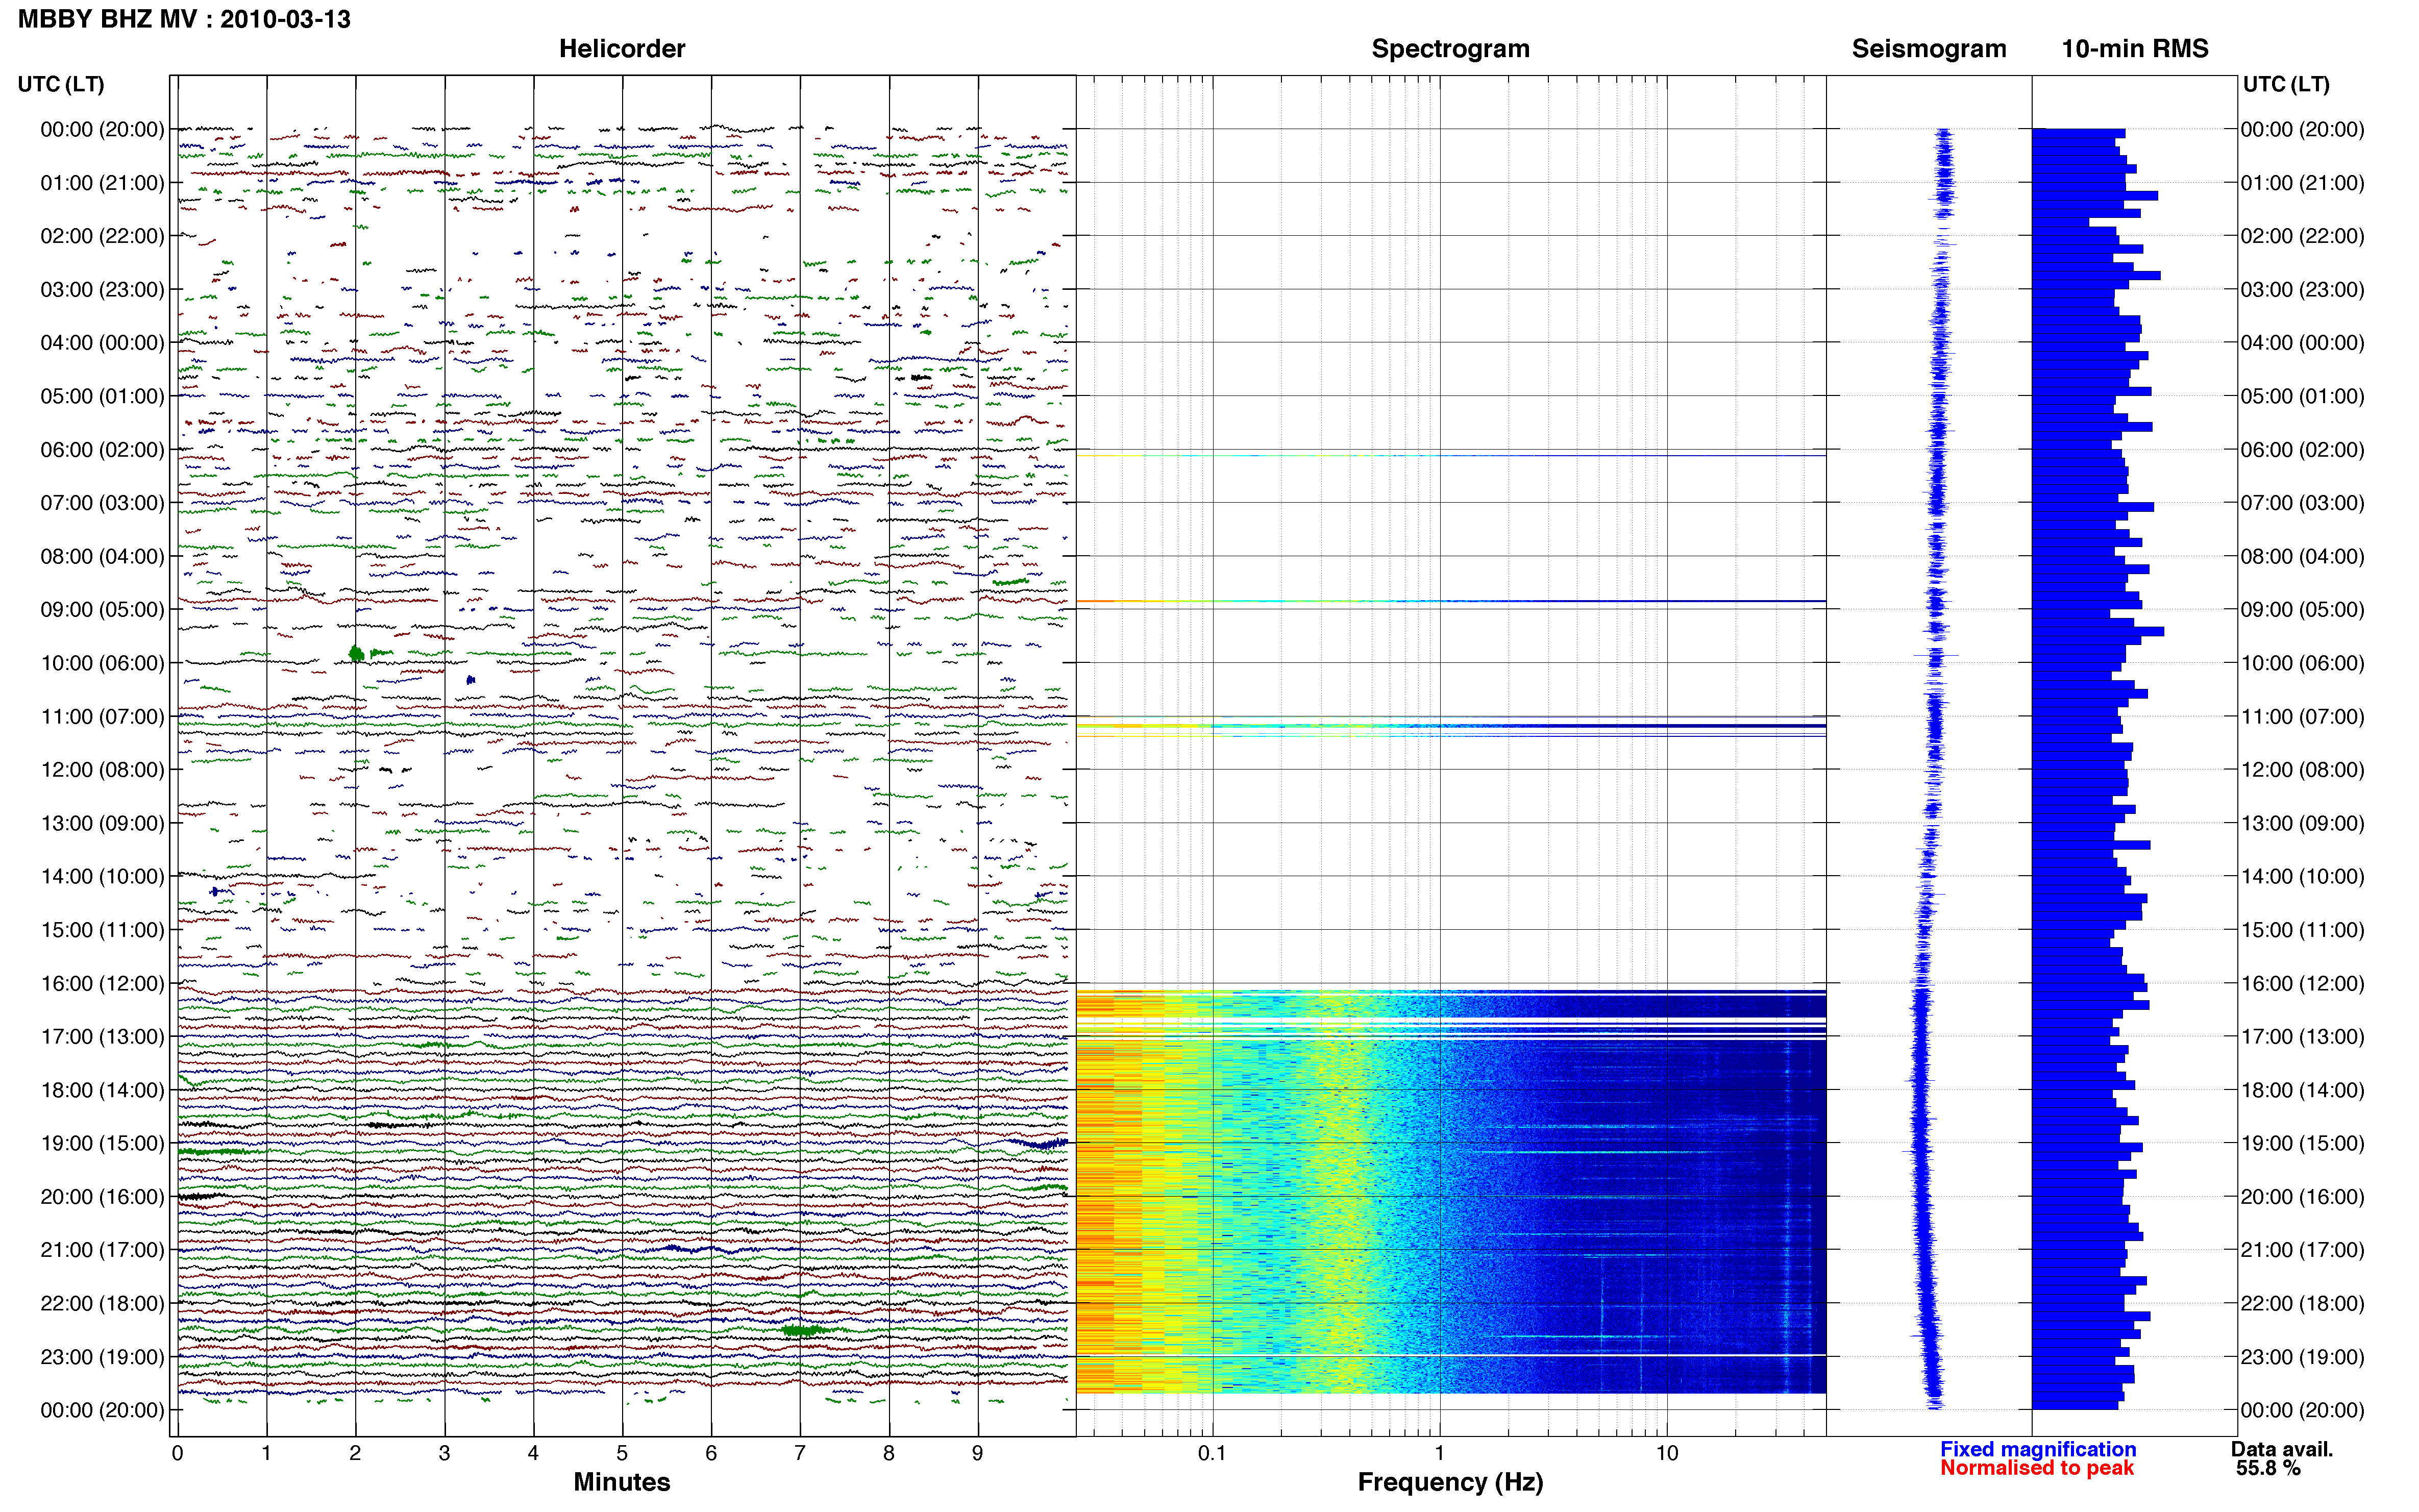The height and width of the screenshot is (1512, 2419).
Task: Click the spectrogram line just before 09:00
Action: tap(1451, 601)
